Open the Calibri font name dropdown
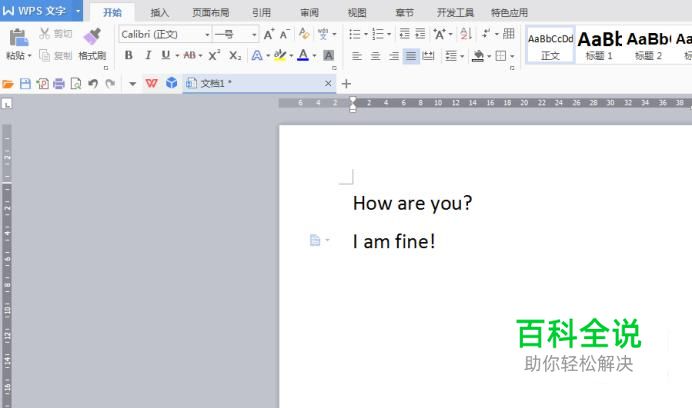This screenshot has height=408, width=692. [x=207, y=34]
